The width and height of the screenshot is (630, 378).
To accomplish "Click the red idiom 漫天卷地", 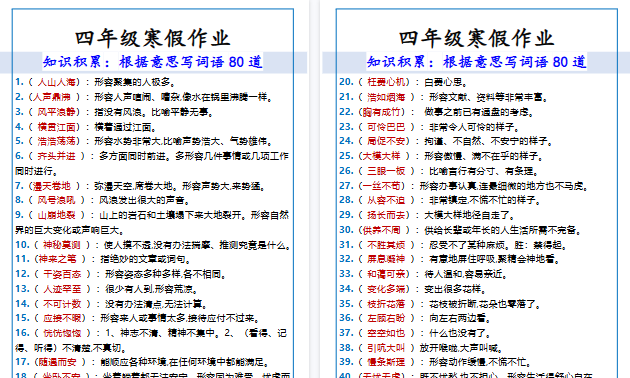I will [x=51, y=186].
